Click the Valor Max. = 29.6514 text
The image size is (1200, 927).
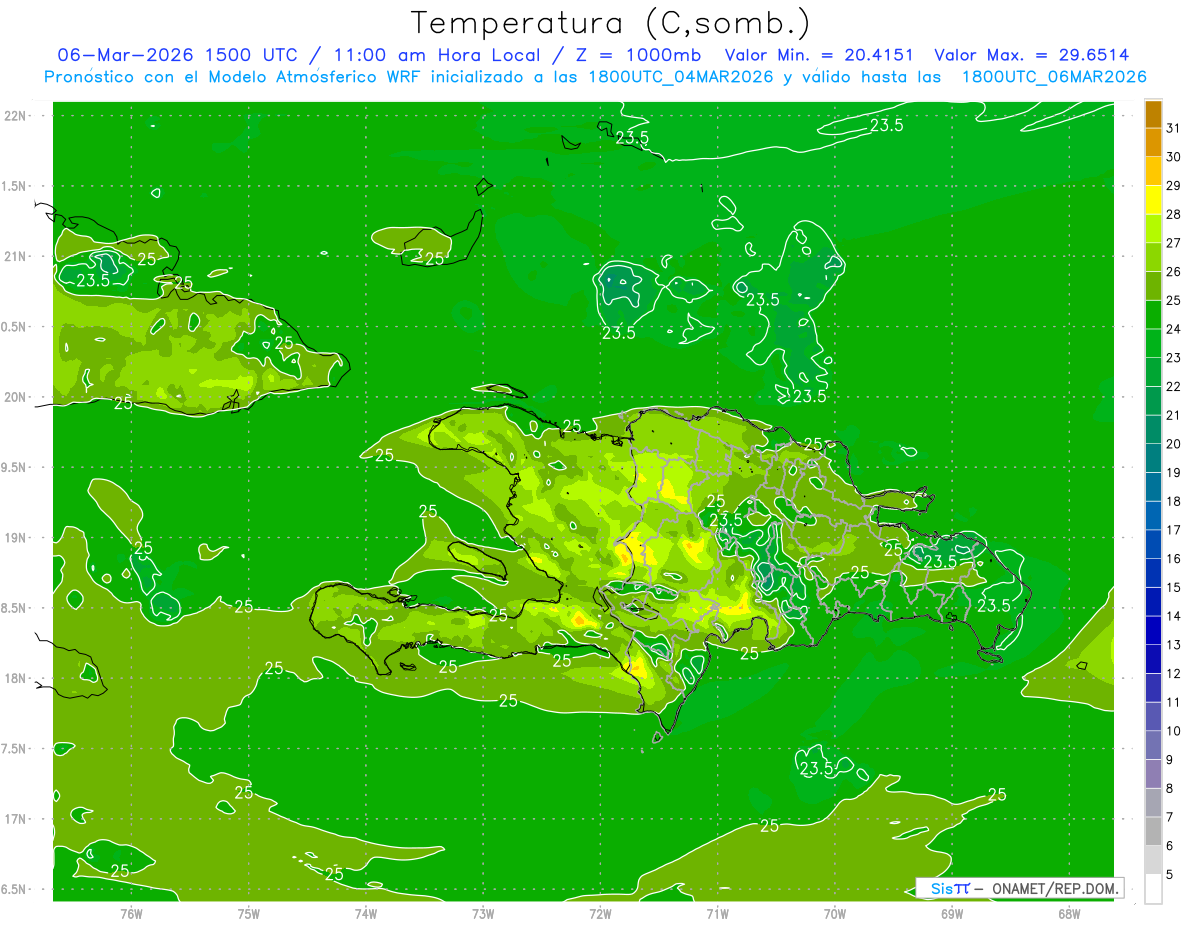[x=1032, y=55]
